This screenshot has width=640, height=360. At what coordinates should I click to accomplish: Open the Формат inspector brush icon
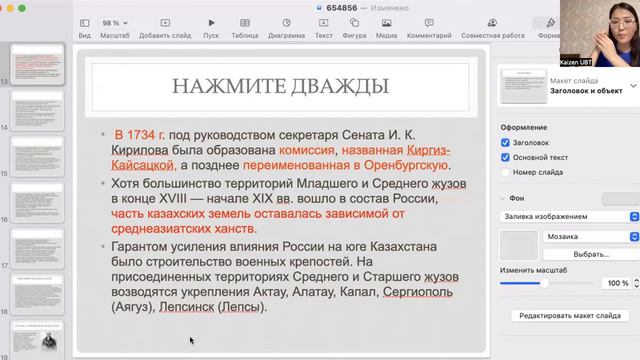(x=551, y=23)
